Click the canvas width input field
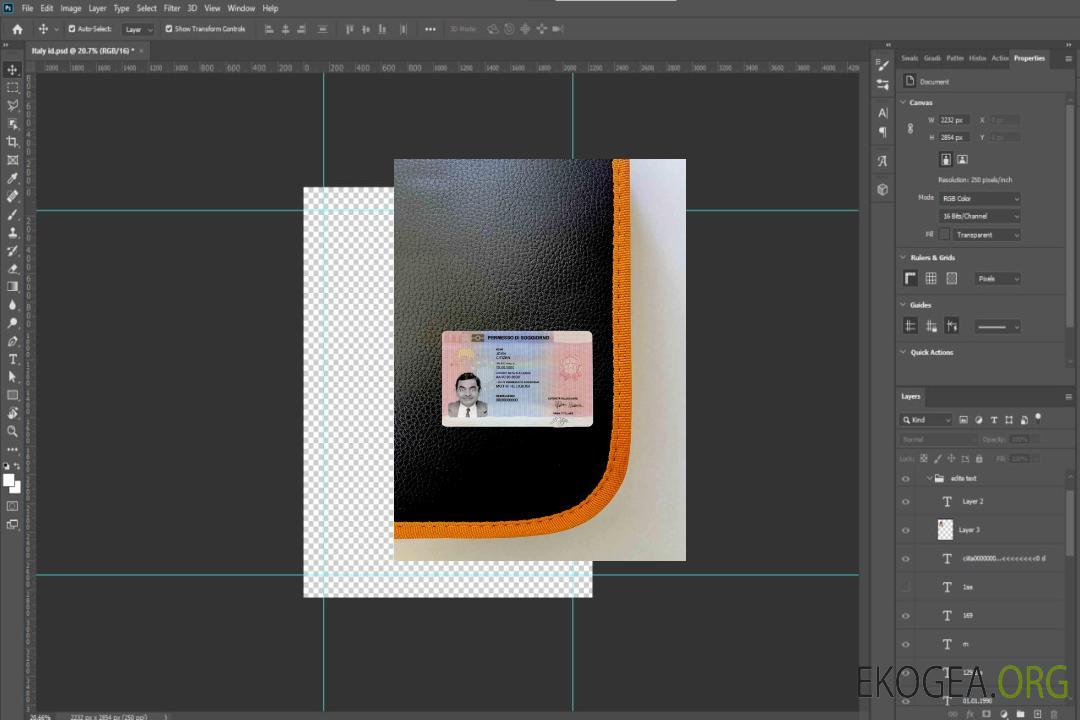Viewport: 1080px width, 720px height. coord(953,120)
